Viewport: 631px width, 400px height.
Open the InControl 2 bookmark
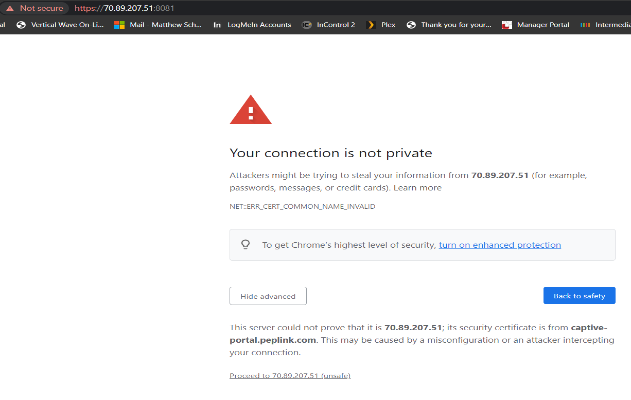tap(329, 25)
